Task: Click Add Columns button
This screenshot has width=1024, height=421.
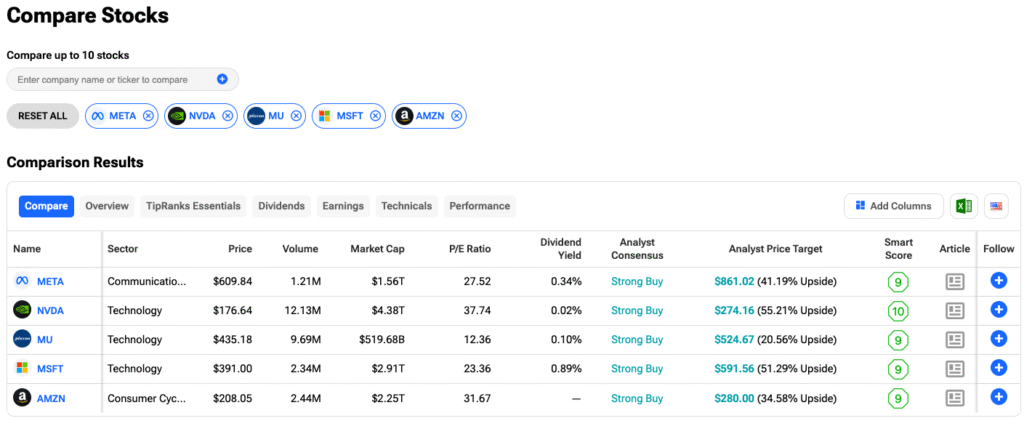Action: coord(893,206)
